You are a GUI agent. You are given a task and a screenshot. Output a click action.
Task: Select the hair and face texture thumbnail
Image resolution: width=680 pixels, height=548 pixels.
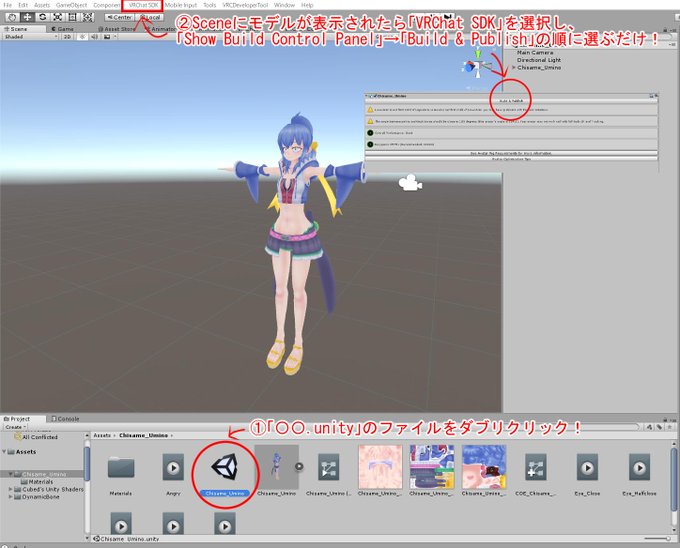(484, 467)
